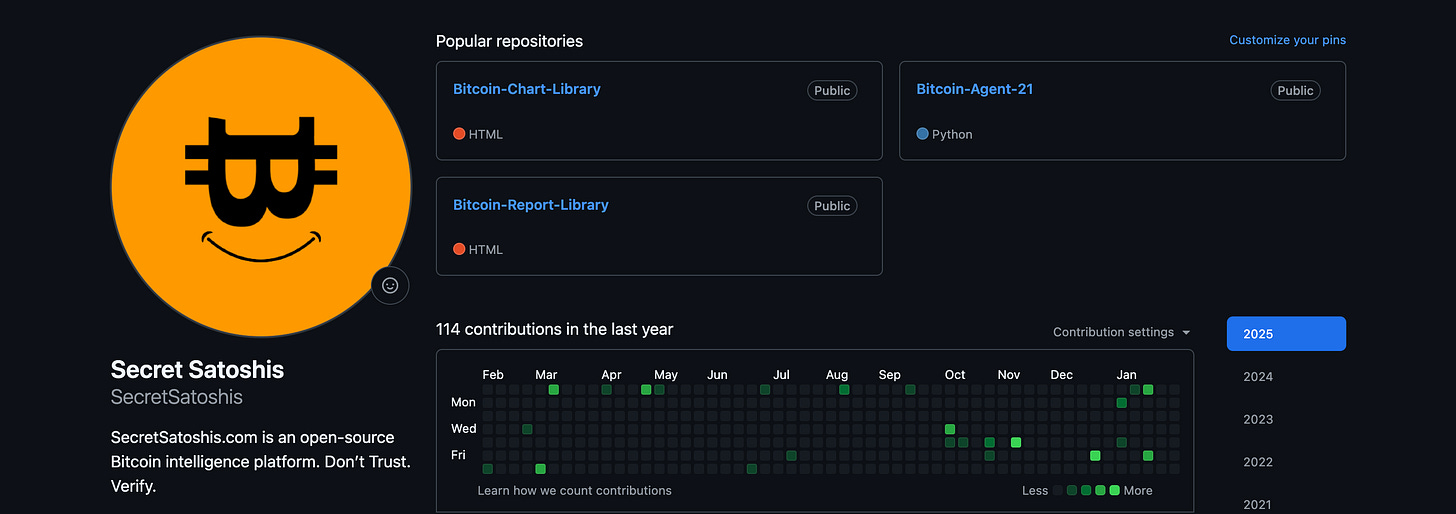Click Public badge on Bitcoin-Chart-Library
This screenshot has height=514, width=1456.
pyautogui.click(x=832, y=90)
